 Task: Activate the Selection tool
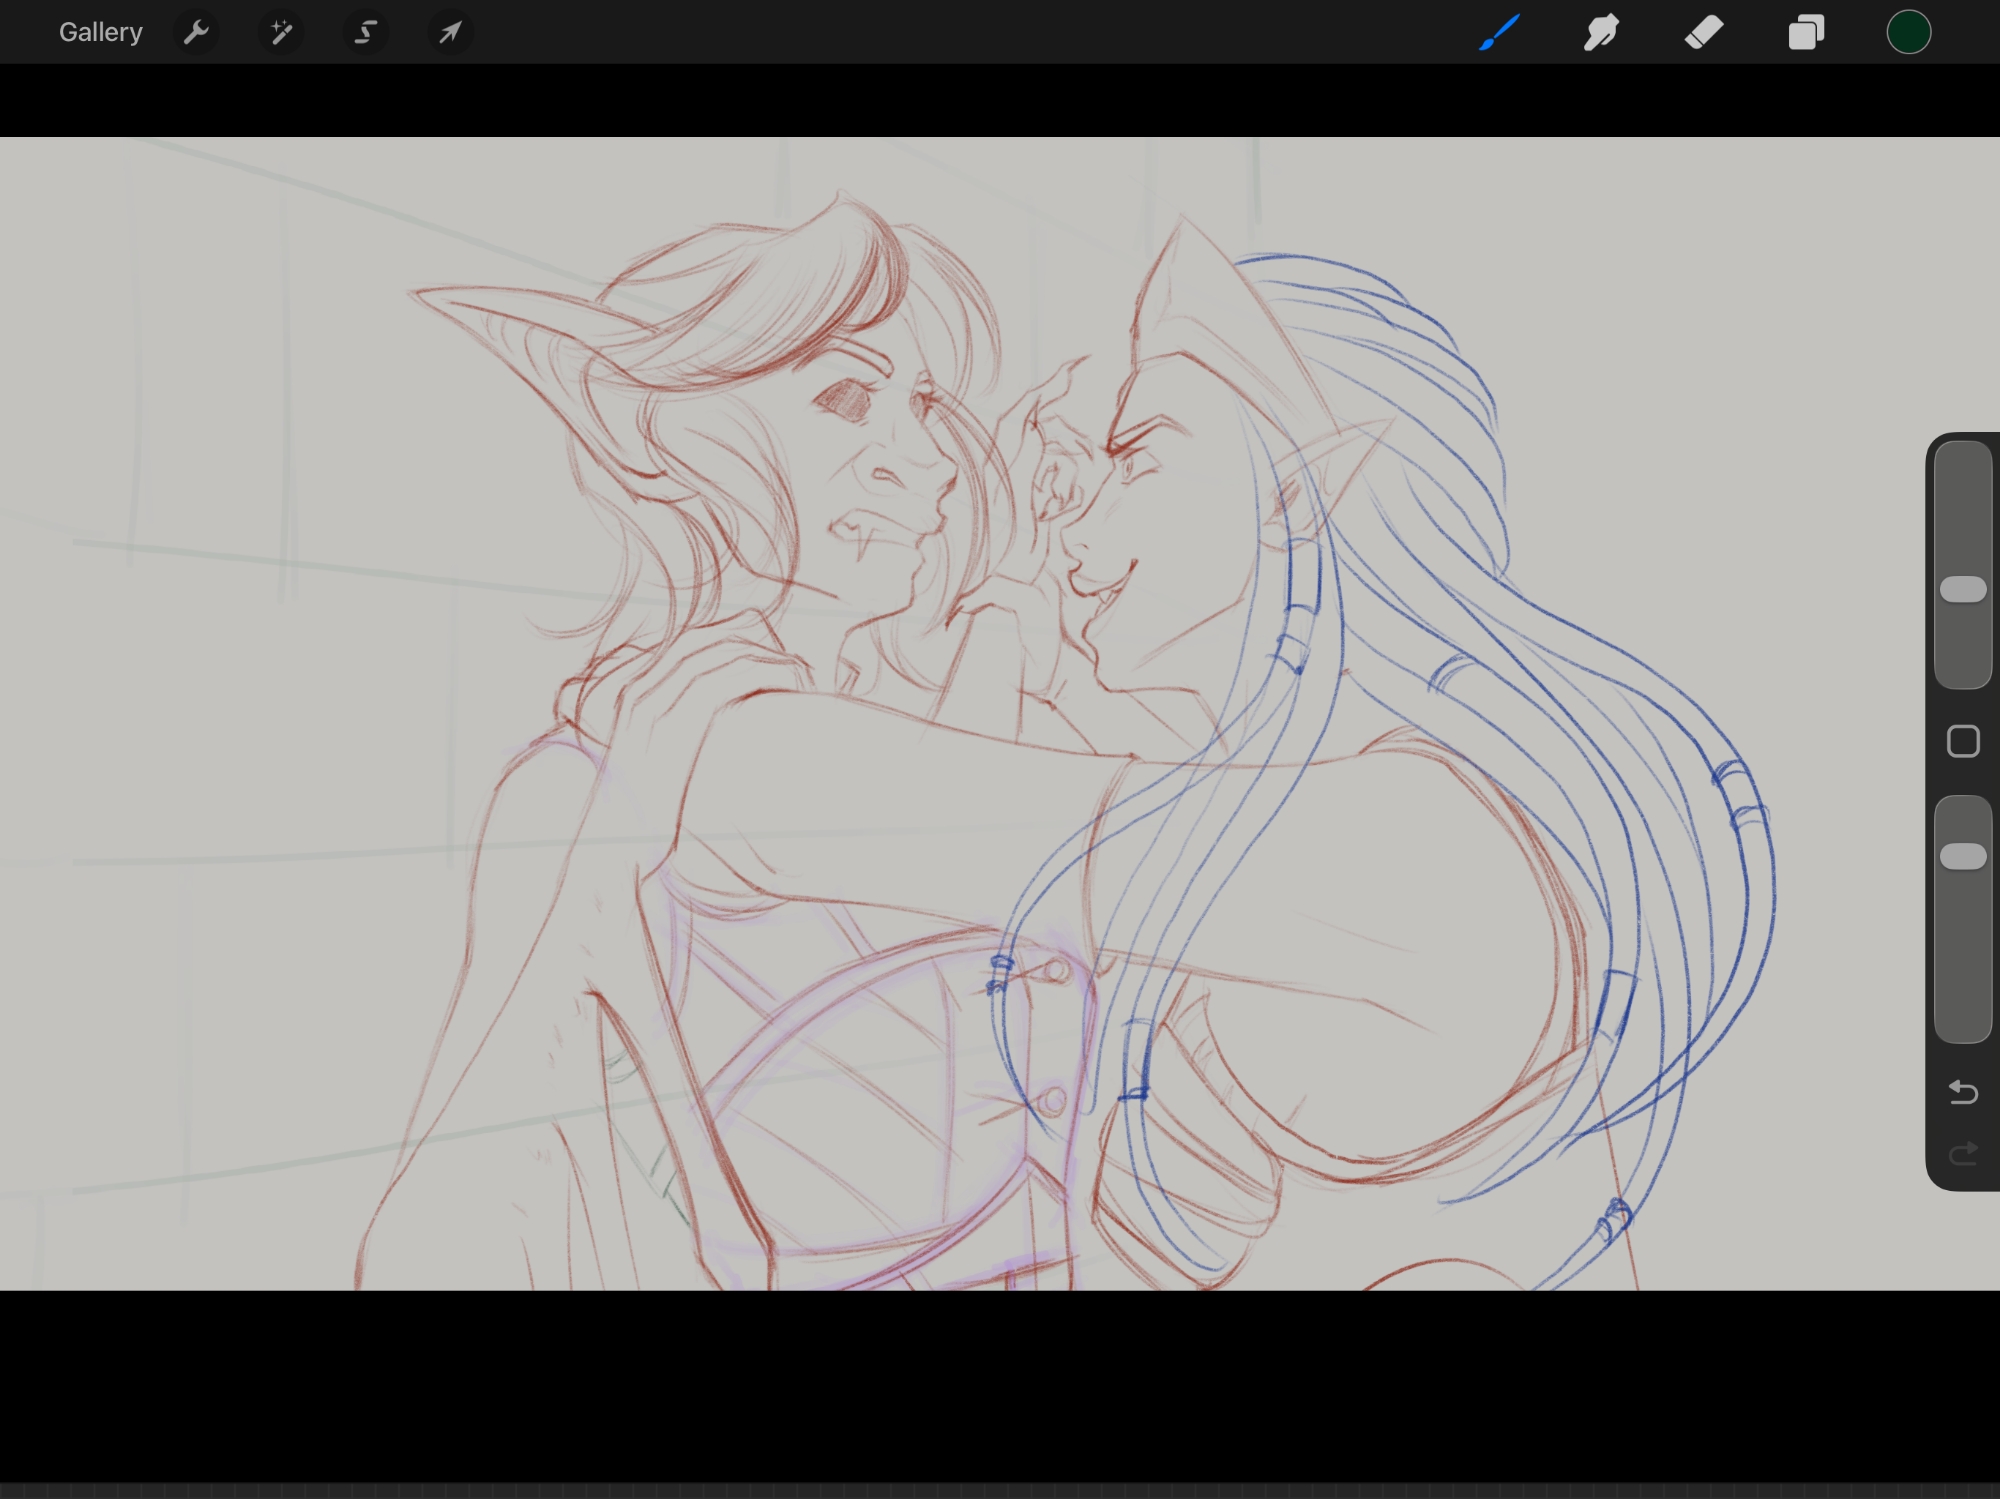[366, 32]
